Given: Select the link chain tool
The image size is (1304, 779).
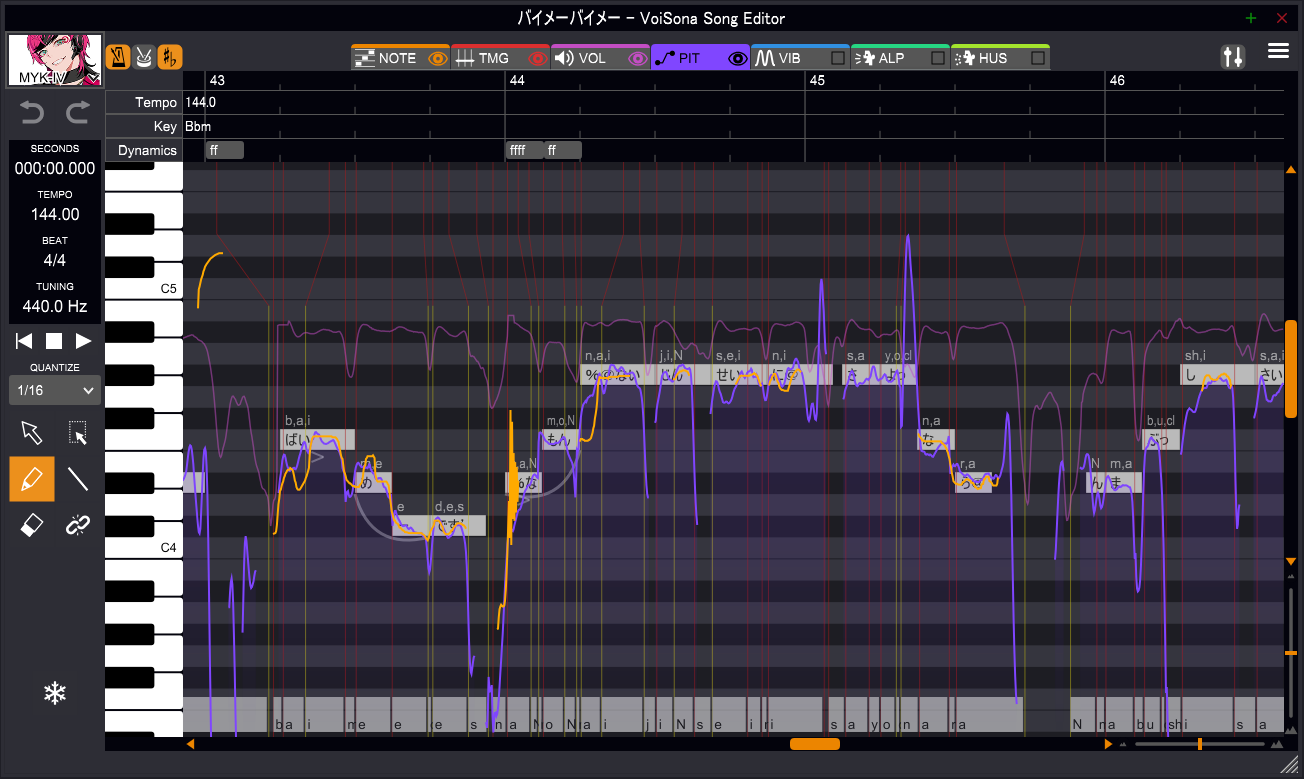Looking at the screenshot, I should [78, 524].
